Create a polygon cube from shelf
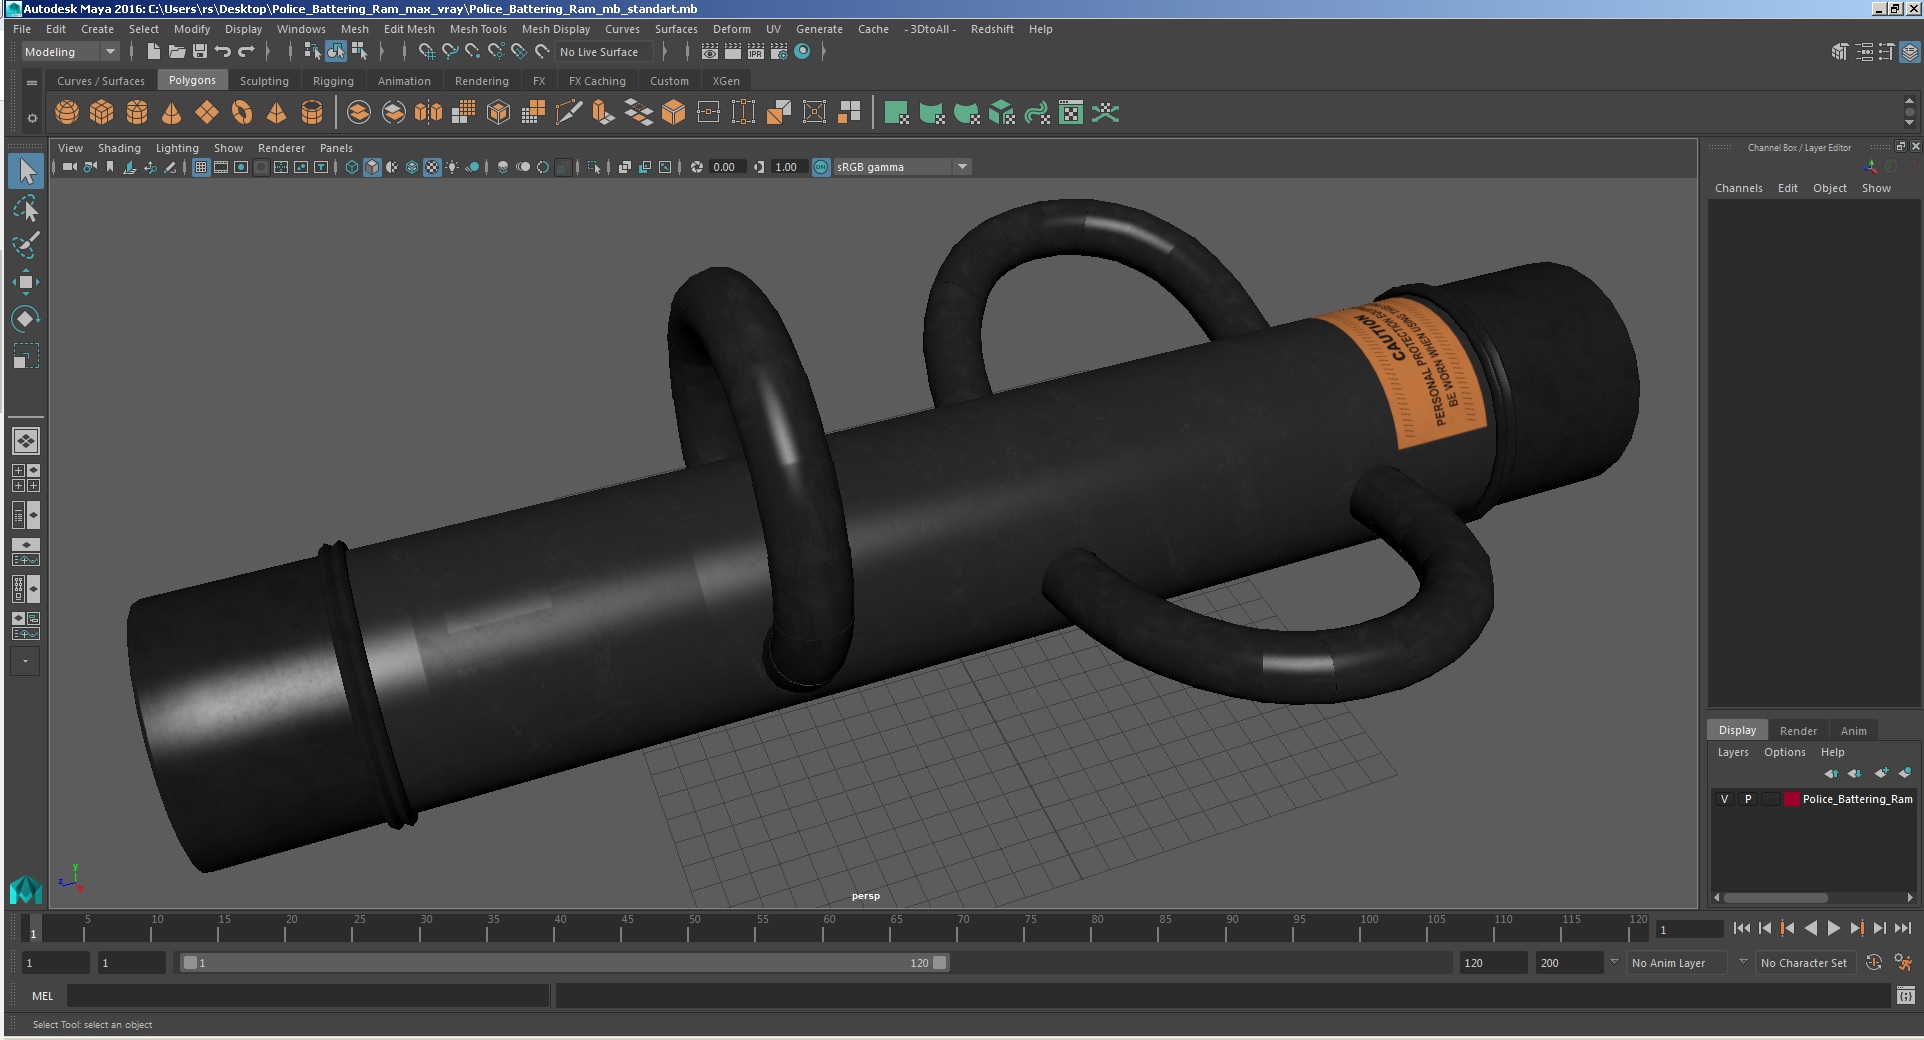Image resolution: width=1924 pixels, height=1040 pixels. 102,113
